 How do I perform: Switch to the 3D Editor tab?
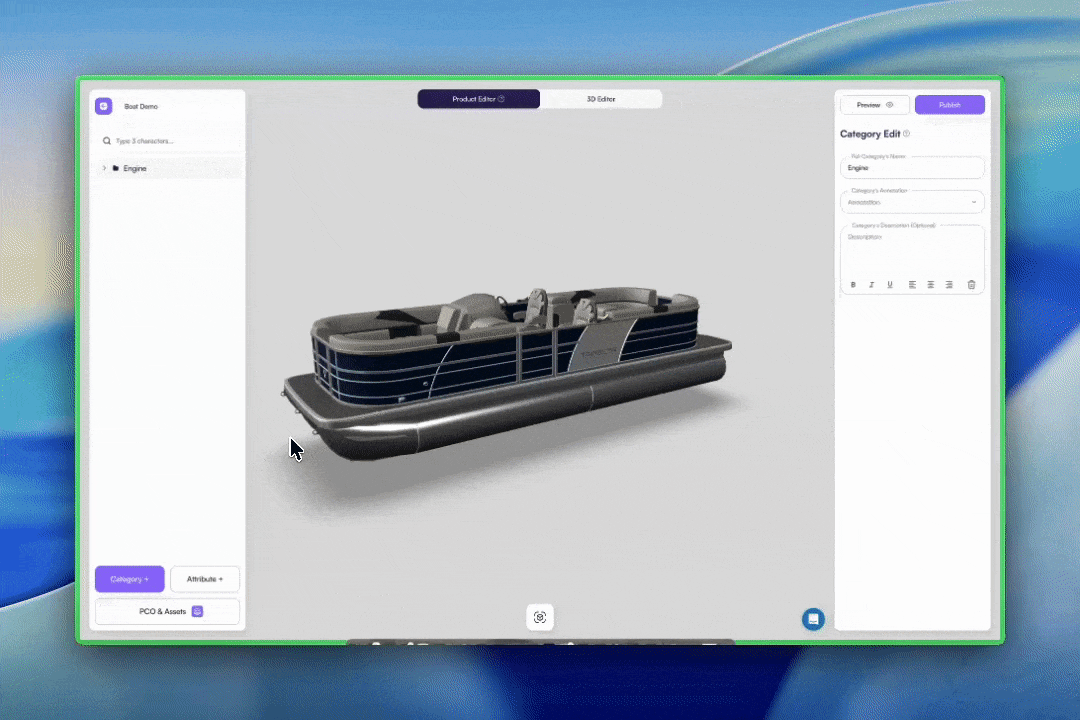pos(601,99)
